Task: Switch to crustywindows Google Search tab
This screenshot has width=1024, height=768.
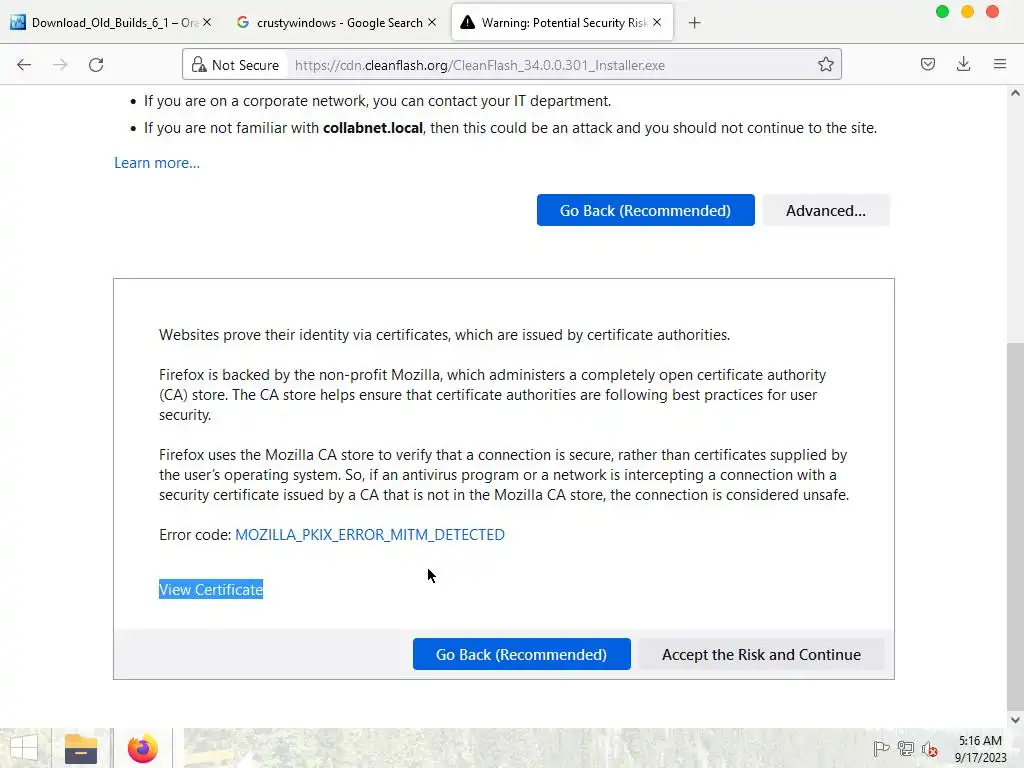Action: (336, 22)
